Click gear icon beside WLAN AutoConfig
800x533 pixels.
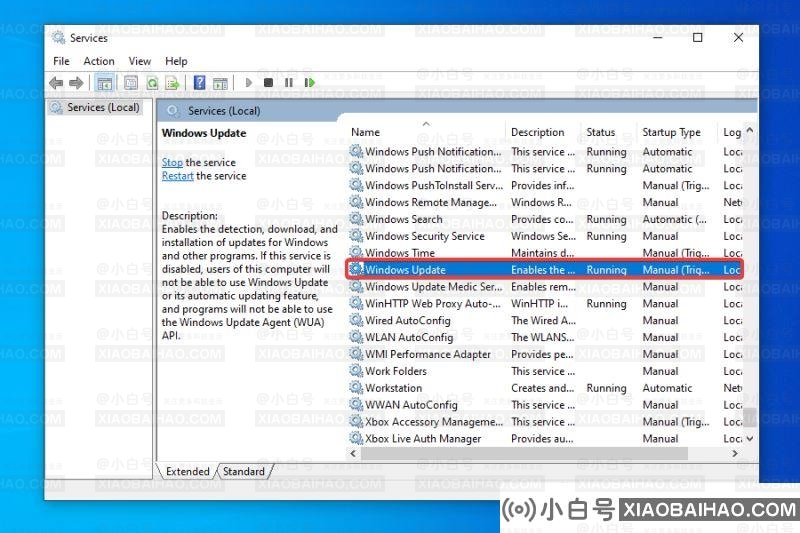356,337
